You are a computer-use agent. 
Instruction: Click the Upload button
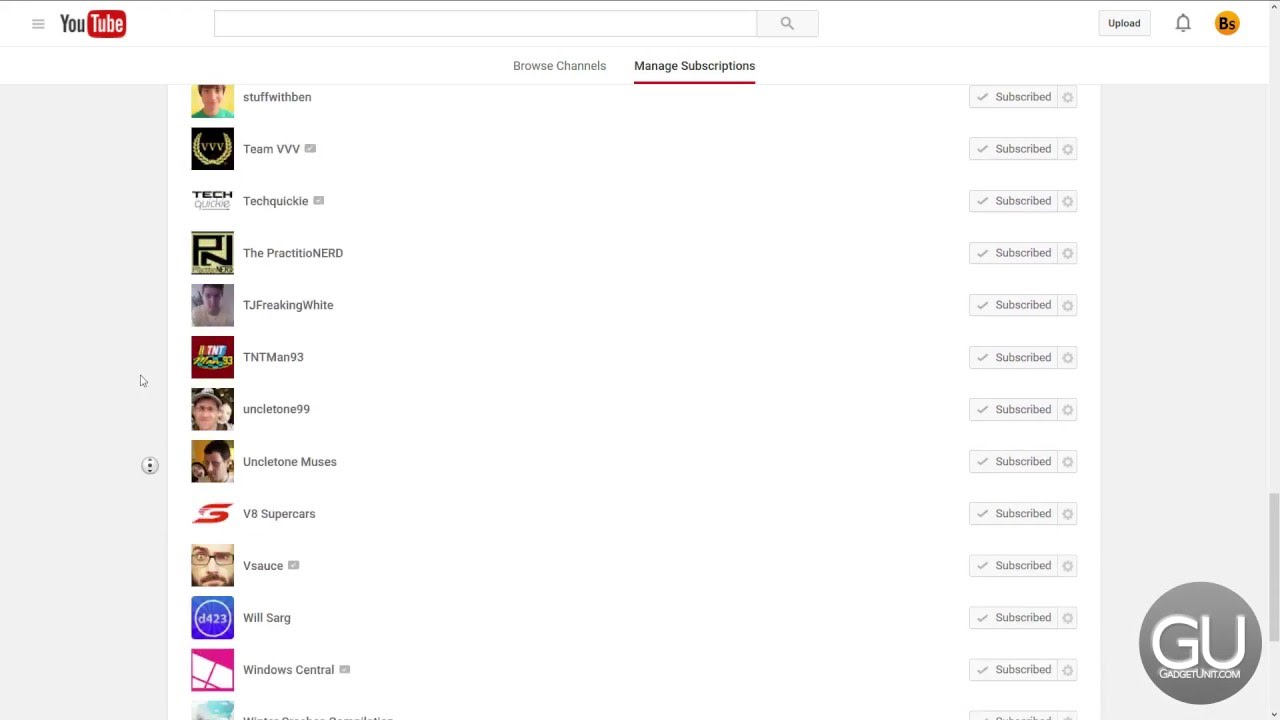(1124, 23)
